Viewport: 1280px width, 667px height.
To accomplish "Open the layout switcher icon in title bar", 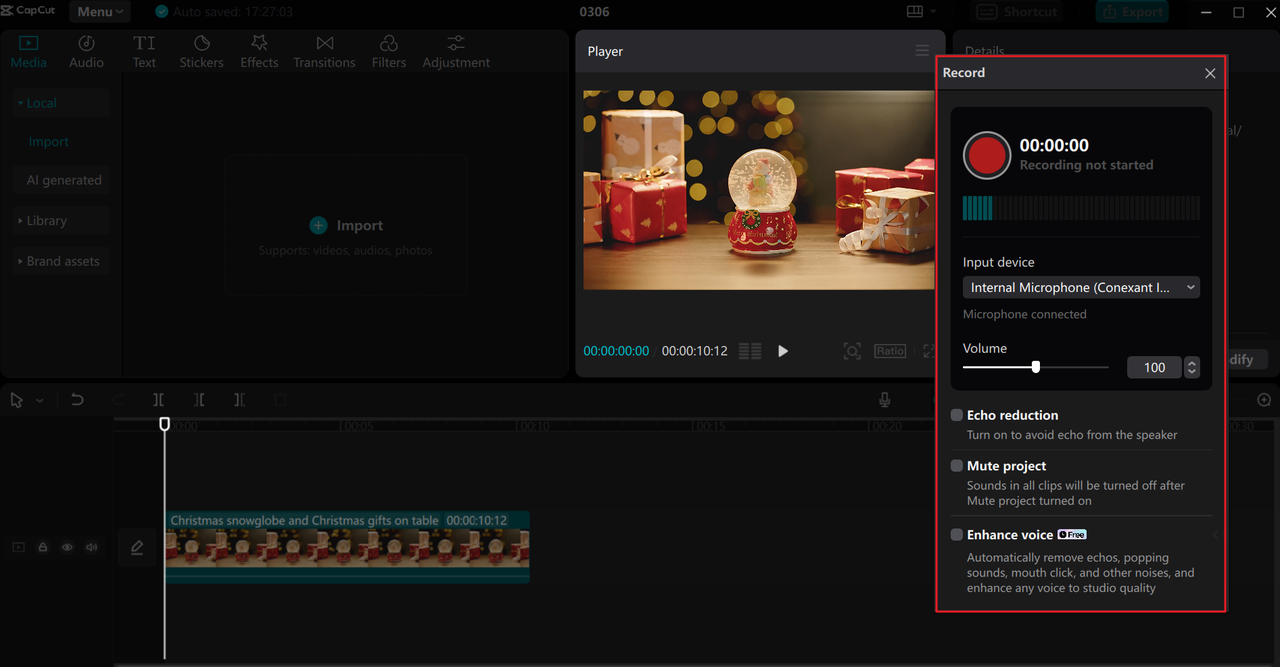I will click(914, 12).
